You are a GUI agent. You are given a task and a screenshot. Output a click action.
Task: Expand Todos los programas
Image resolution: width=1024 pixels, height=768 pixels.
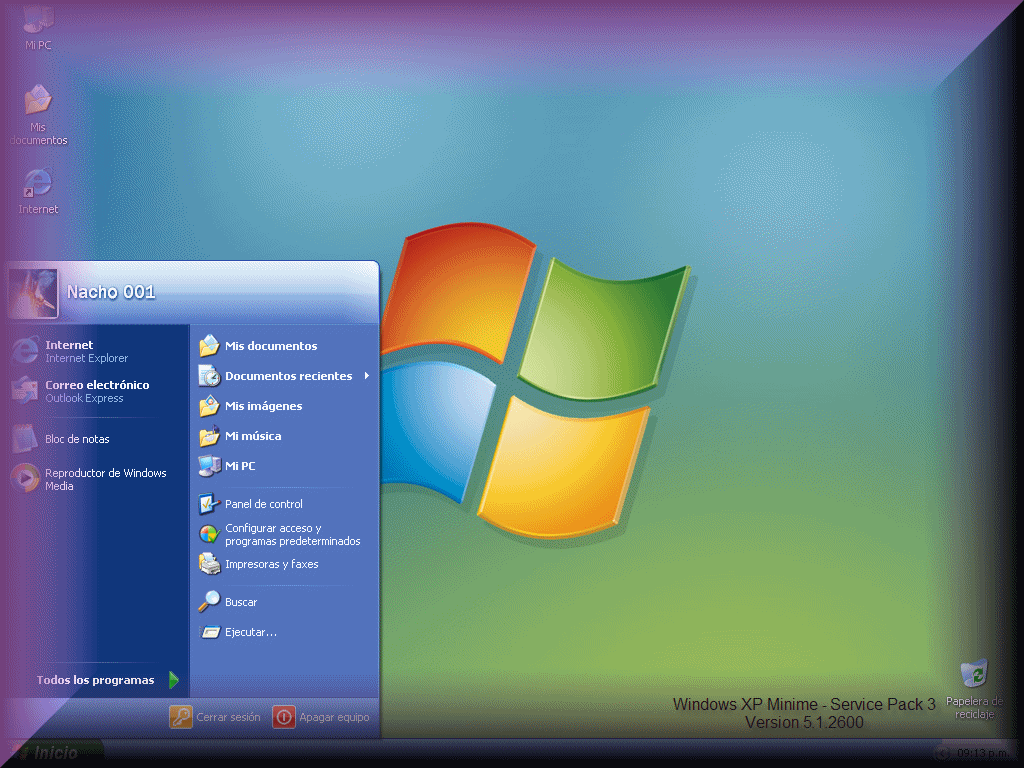click(96, 679)
